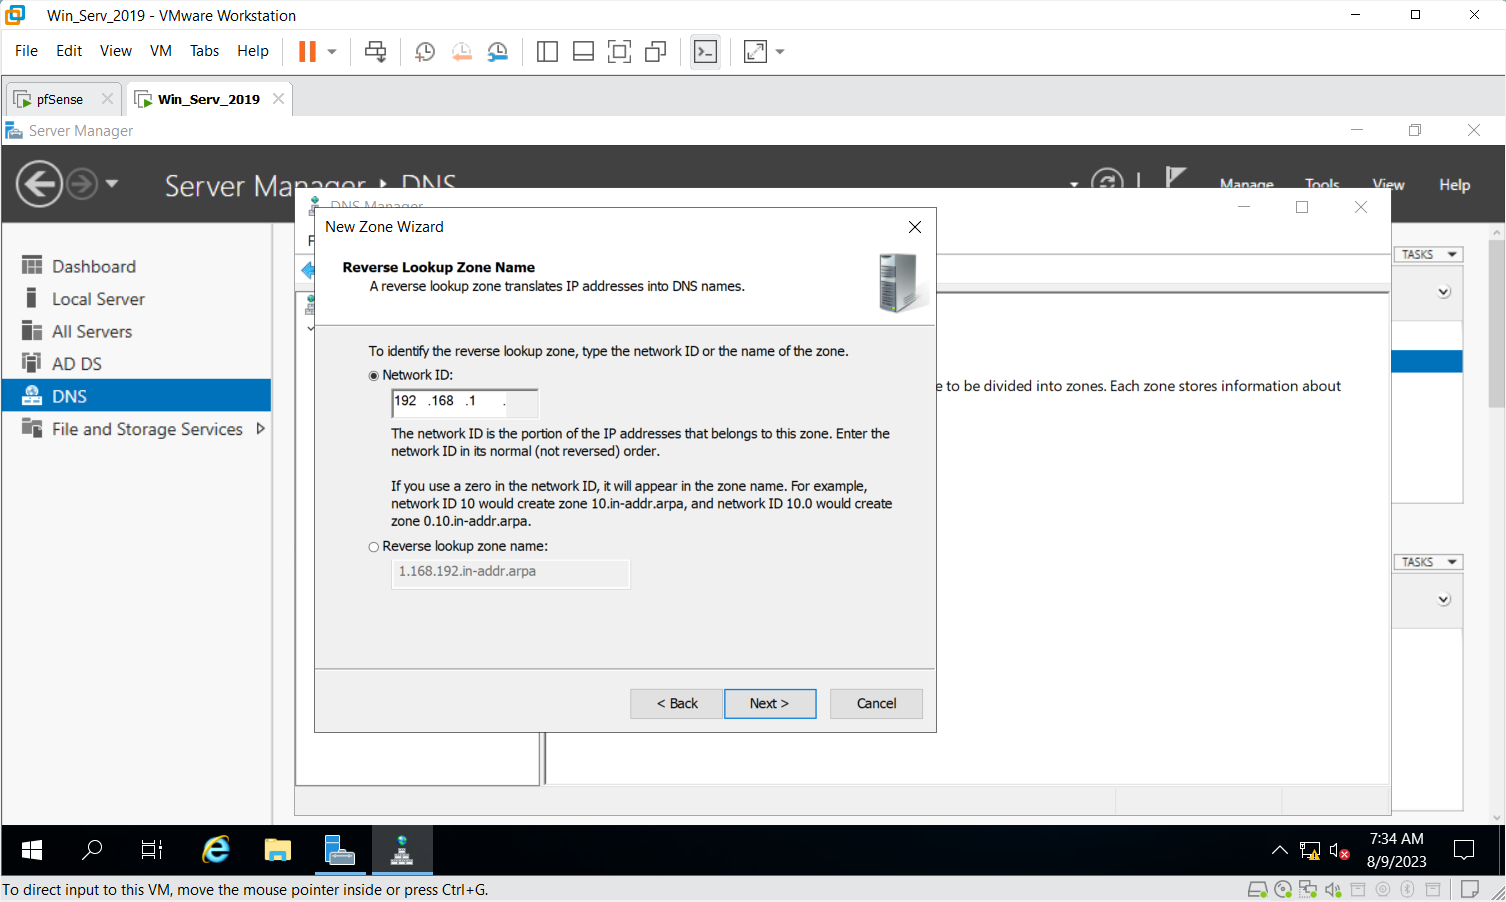Click the muted volume tray icon
The image size is (1506, 902).
click(x=1340, y=851)
